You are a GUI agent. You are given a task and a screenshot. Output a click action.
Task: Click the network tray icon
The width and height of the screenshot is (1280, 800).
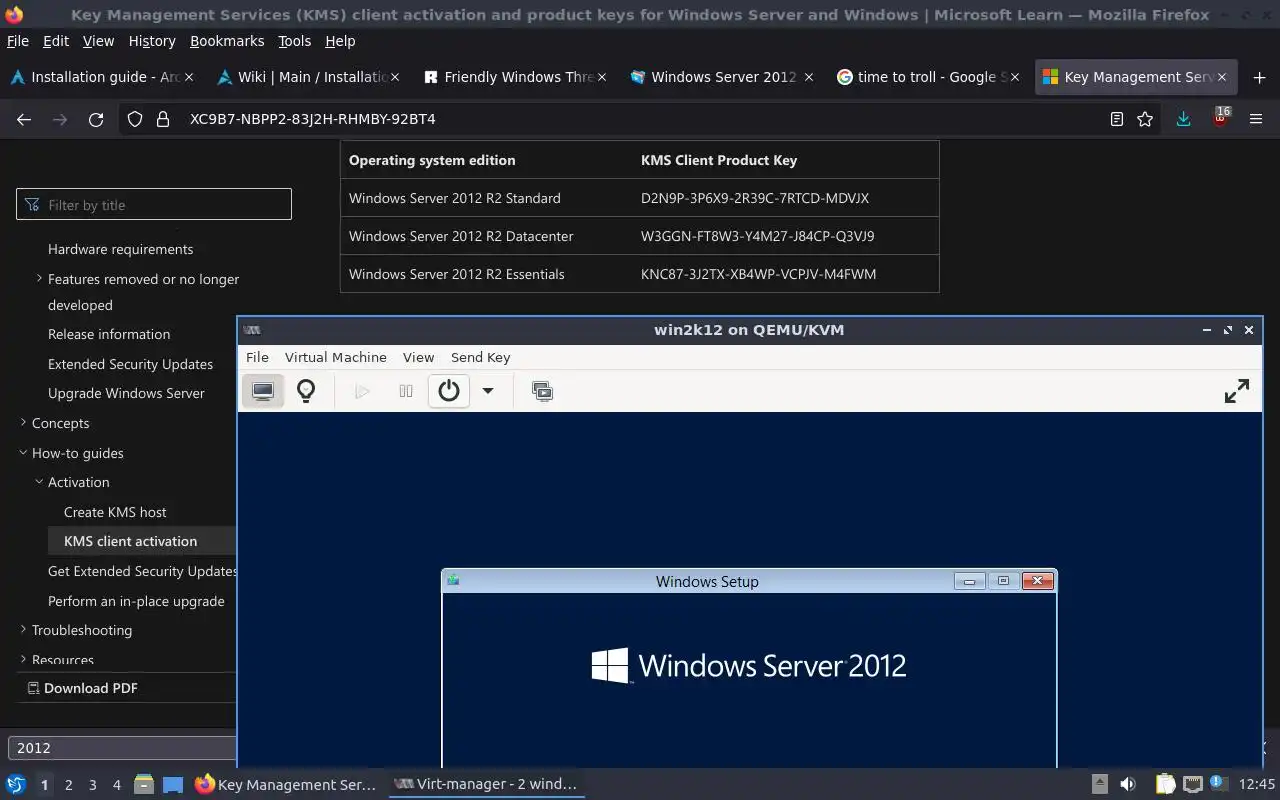pos(1192,784)
